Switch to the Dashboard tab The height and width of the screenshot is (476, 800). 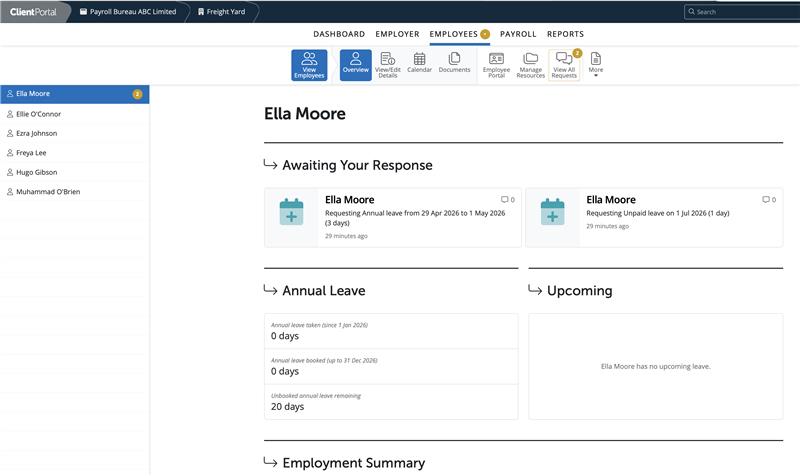[339, 34]
